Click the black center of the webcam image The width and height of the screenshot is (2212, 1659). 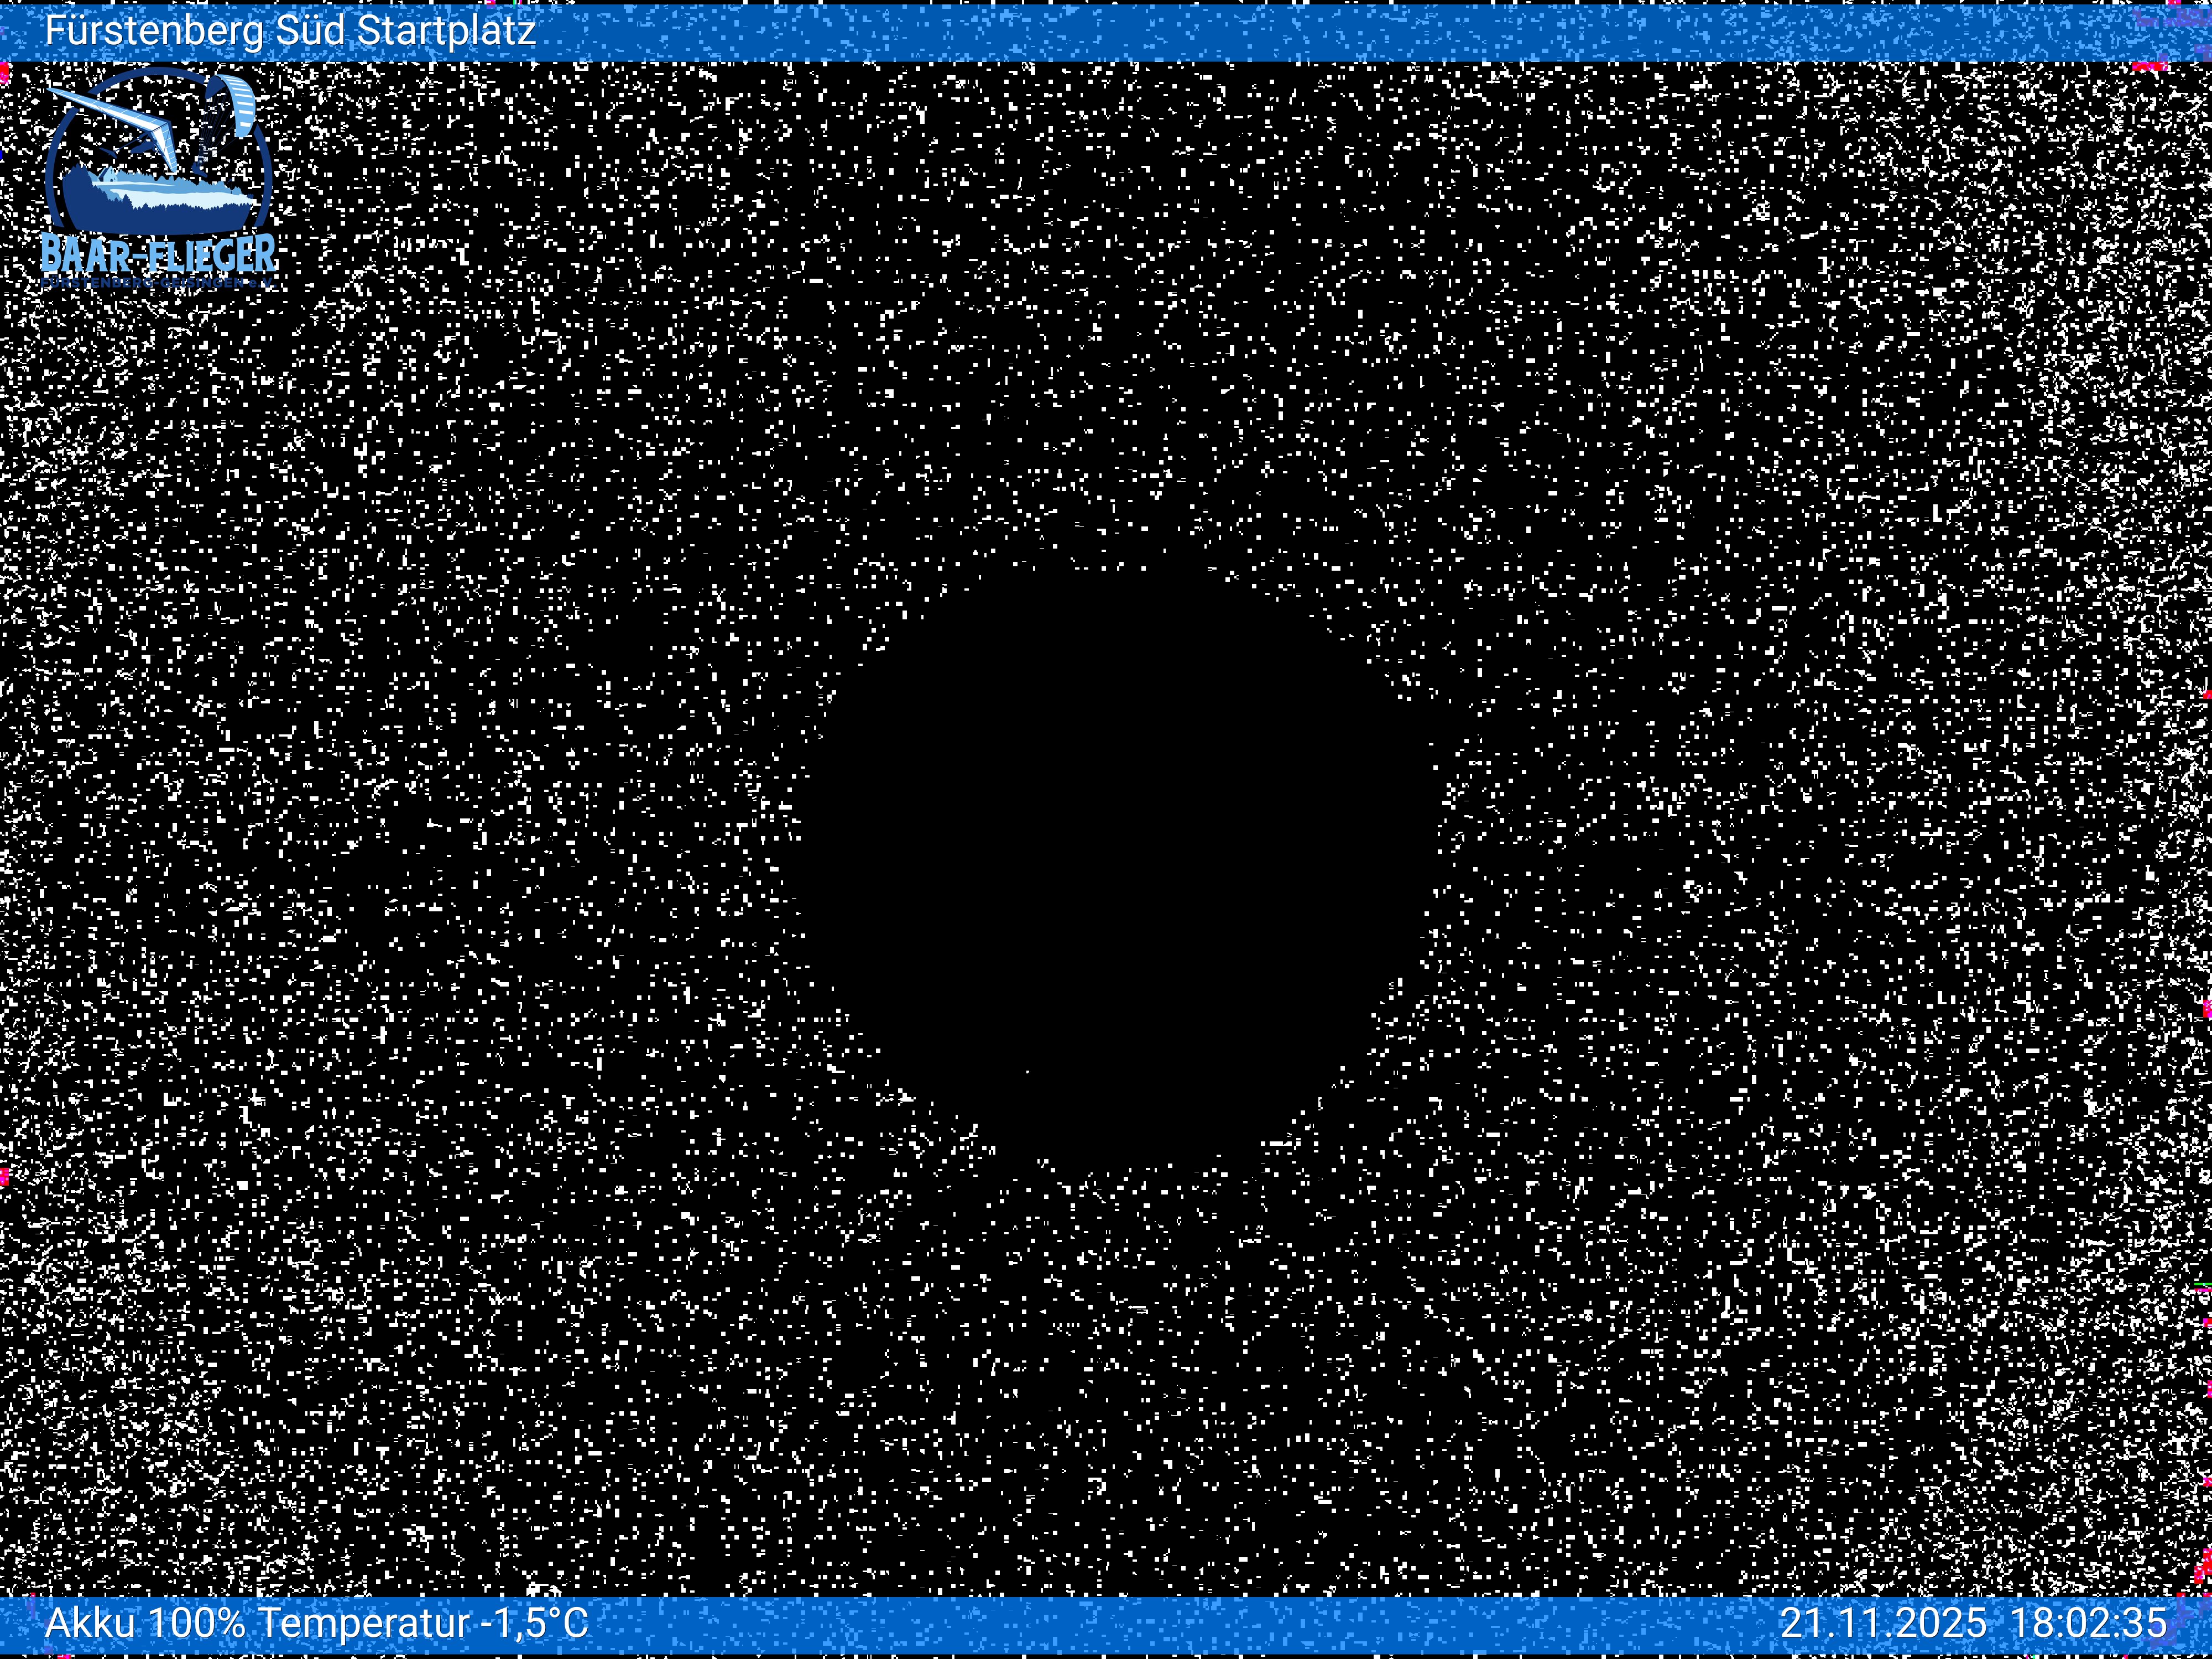pyautogui.click(x=1110, y=860)
